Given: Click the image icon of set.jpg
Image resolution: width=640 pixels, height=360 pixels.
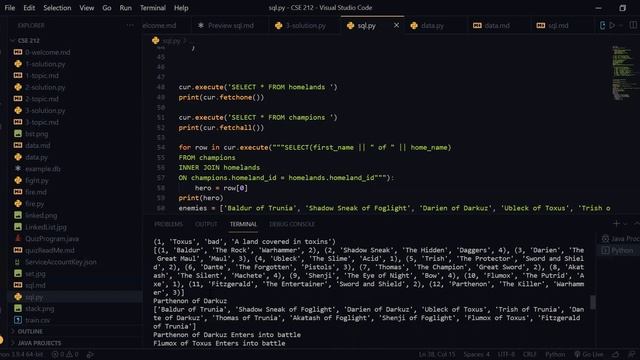Looking at the screenshot, I should (x=18, y=273).
